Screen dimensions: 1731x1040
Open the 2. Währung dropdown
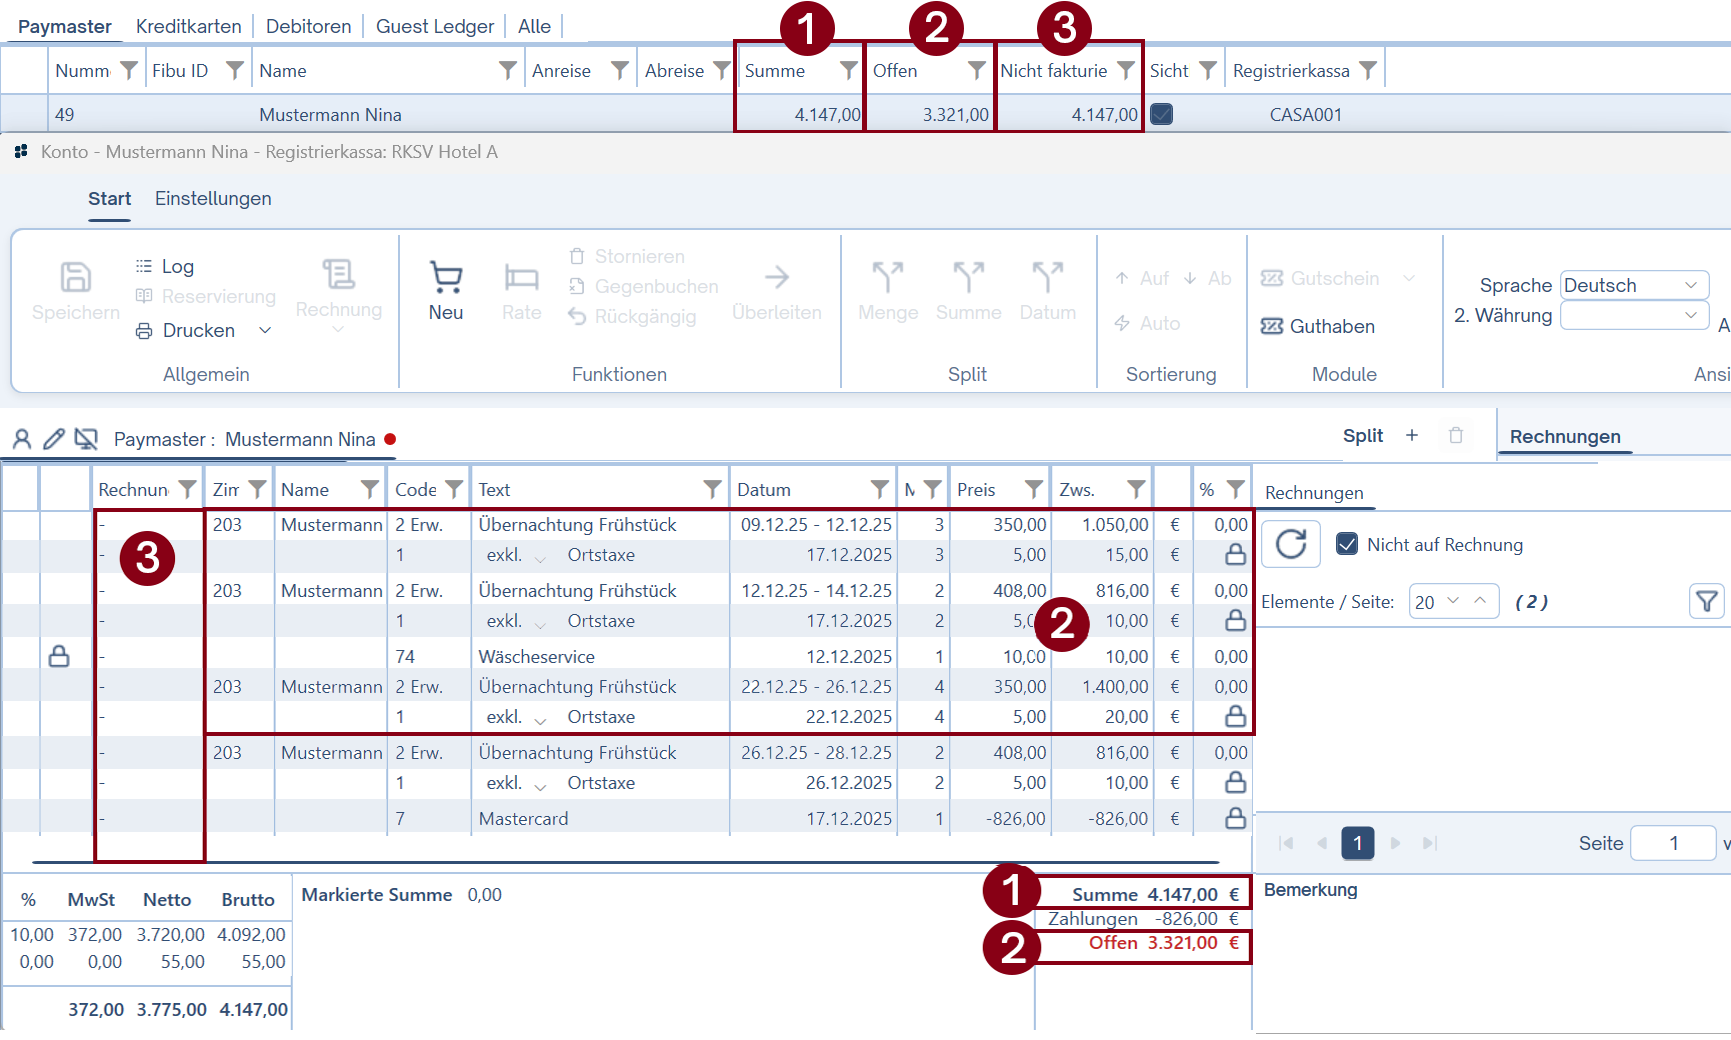(1633, 315)
